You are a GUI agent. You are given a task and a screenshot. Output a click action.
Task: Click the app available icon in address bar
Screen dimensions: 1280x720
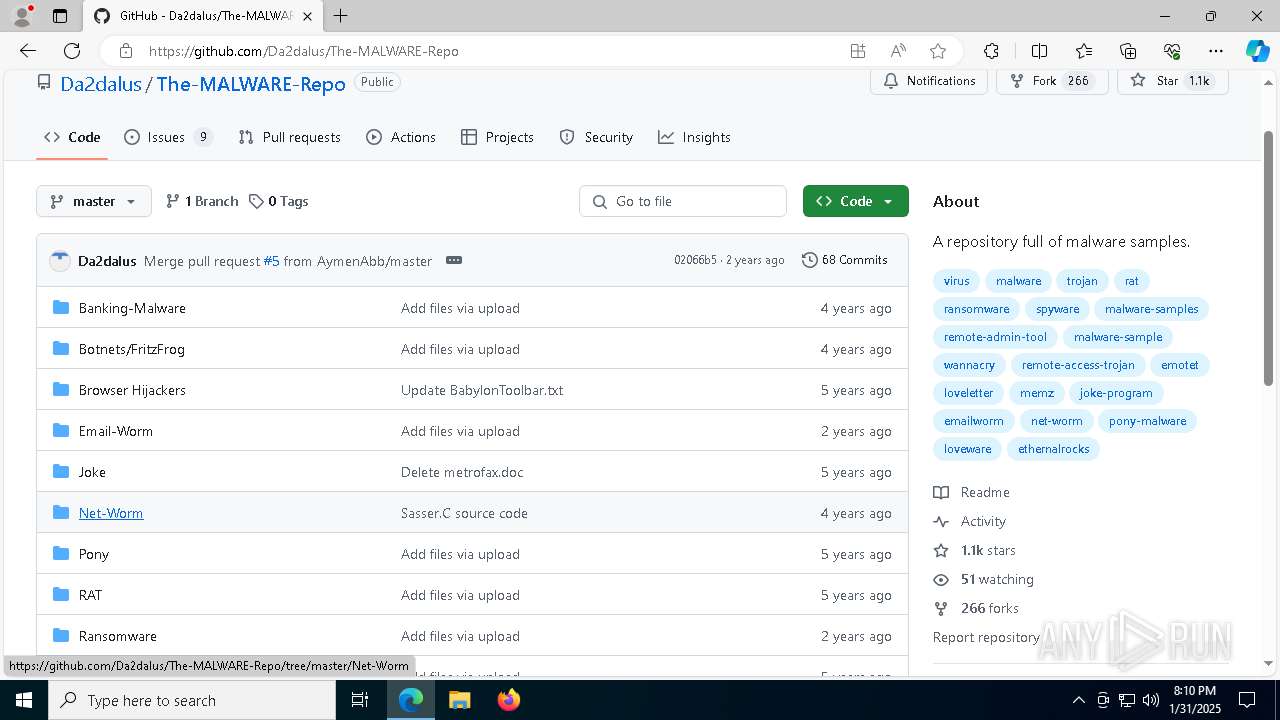[x=858, y=51]
